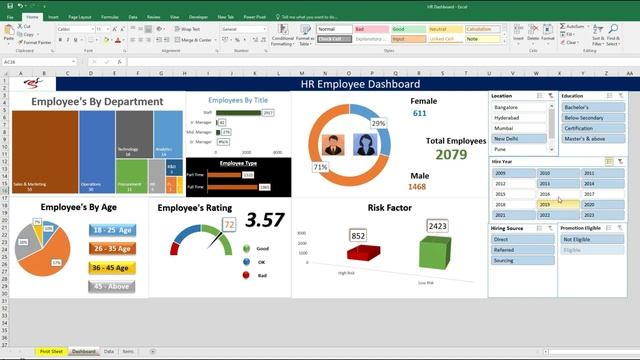This screenshot has width=640, height=360.
Task: Click the Tell me search box
Action: (307, 17)
